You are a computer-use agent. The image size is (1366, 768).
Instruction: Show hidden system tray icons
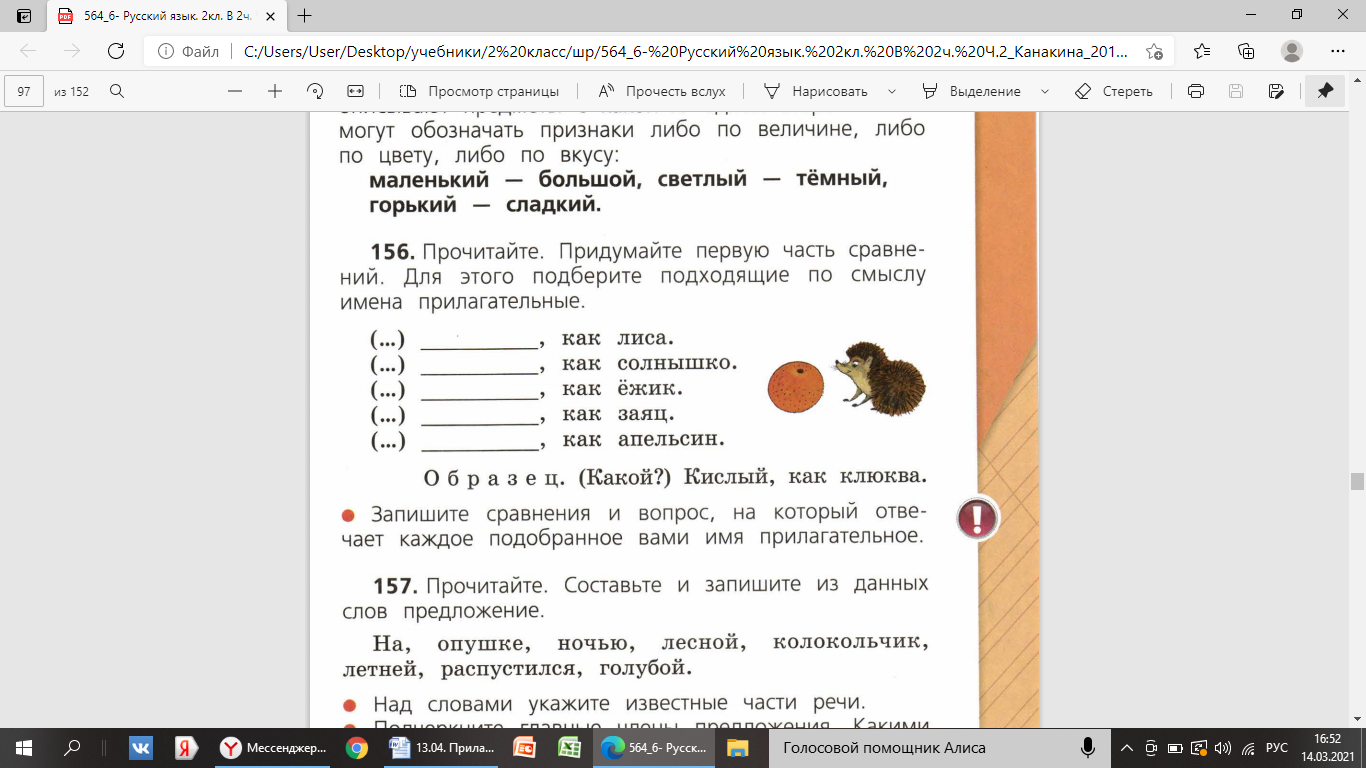[1128, 747]
